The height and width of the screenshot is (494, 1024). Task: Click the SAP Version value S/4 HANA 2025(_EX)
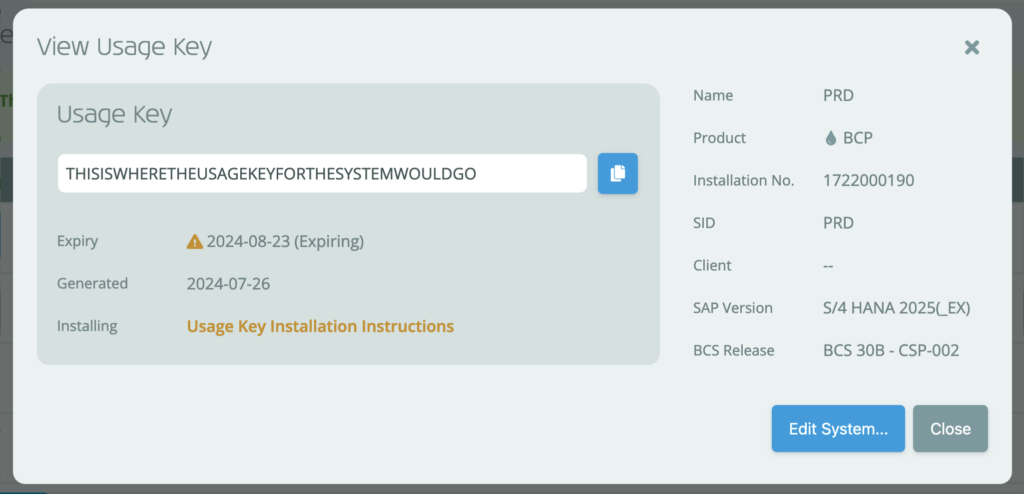point(897,308)
